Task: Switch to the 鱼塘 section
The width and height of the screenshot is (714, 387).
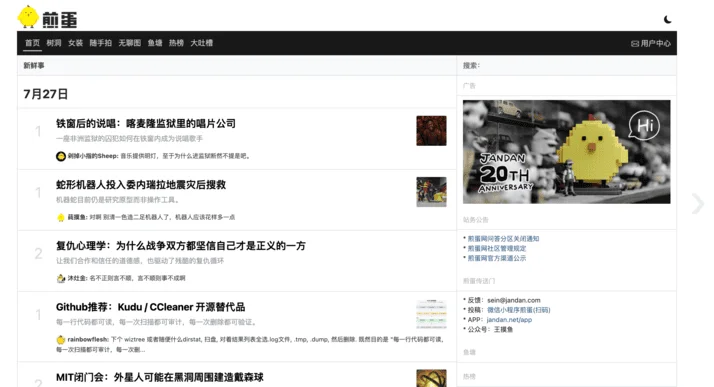Action: coord(155,43)
